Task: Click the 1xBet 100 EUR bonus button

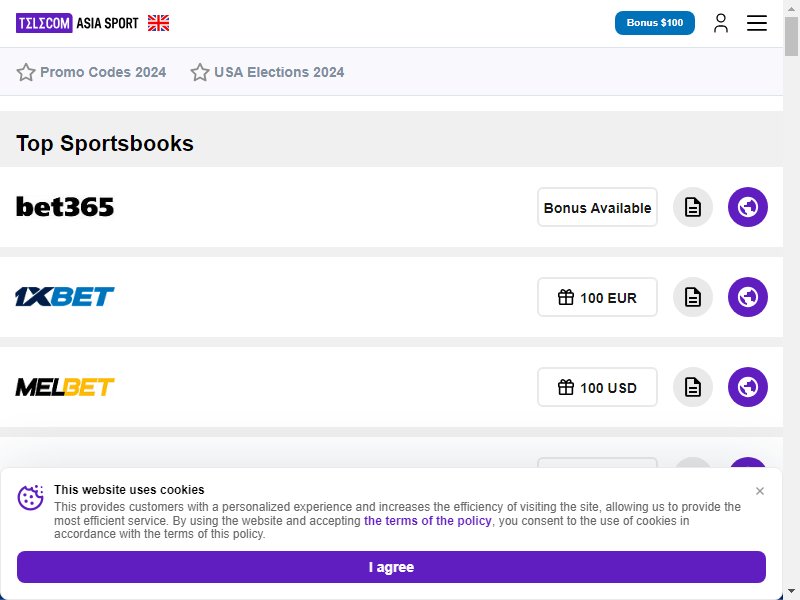Action: coord(597,297)
